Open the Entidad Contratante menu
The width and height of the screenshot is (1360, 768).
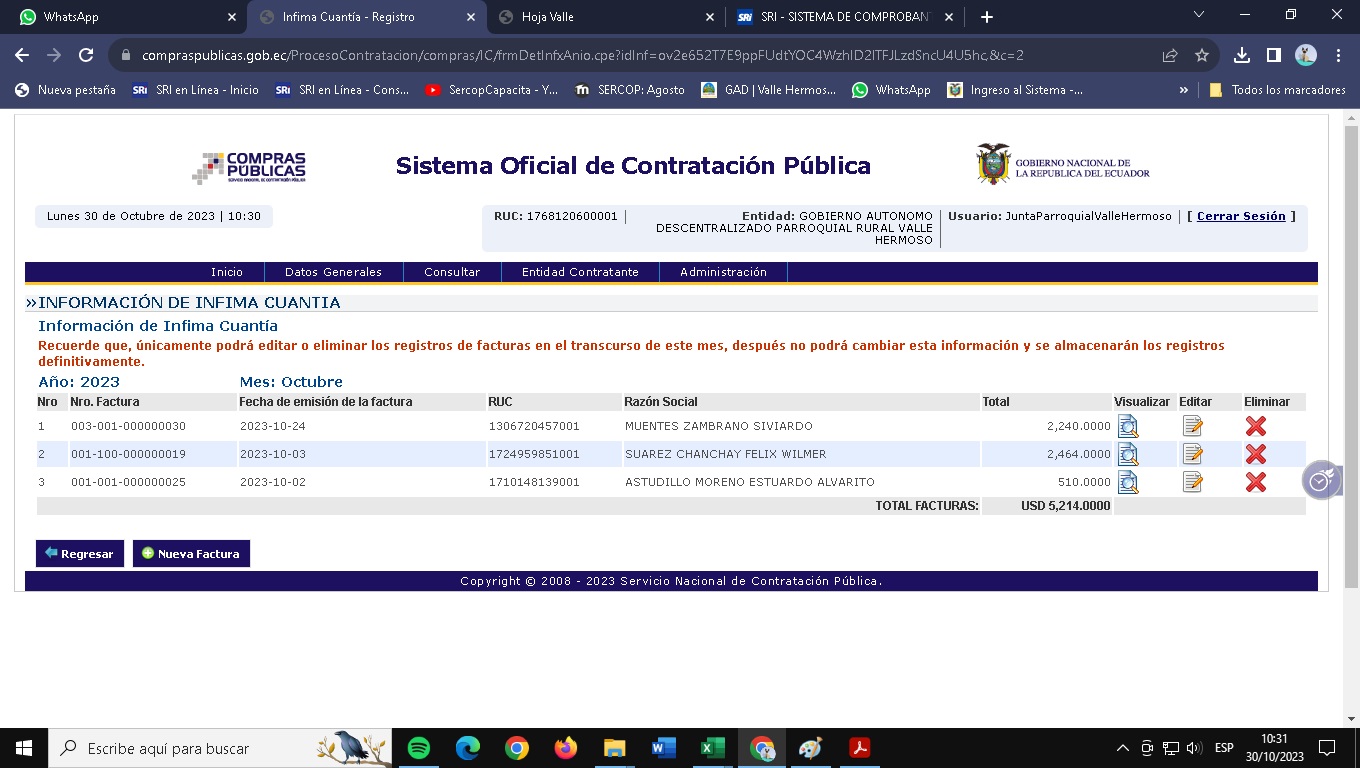(580, 272)
